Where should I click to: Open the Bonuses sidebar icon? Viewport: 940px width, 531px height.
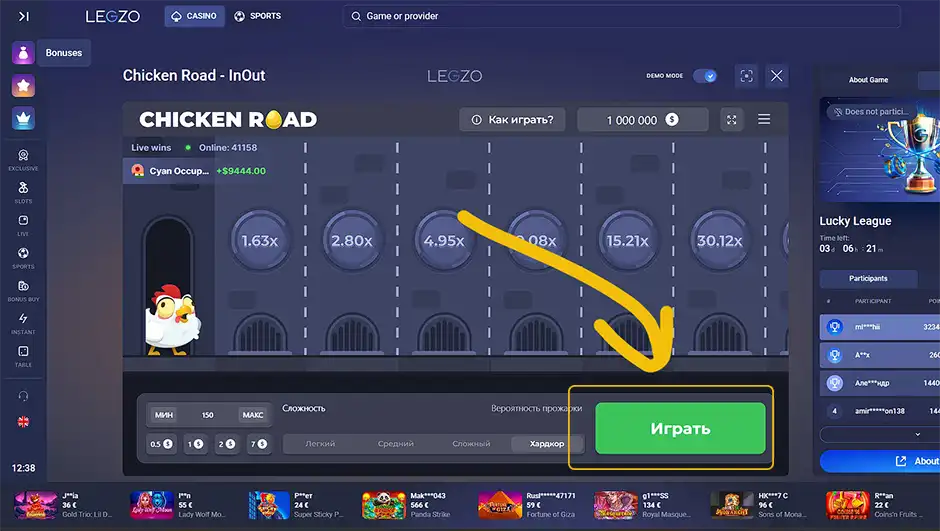[x=23, y=53]
